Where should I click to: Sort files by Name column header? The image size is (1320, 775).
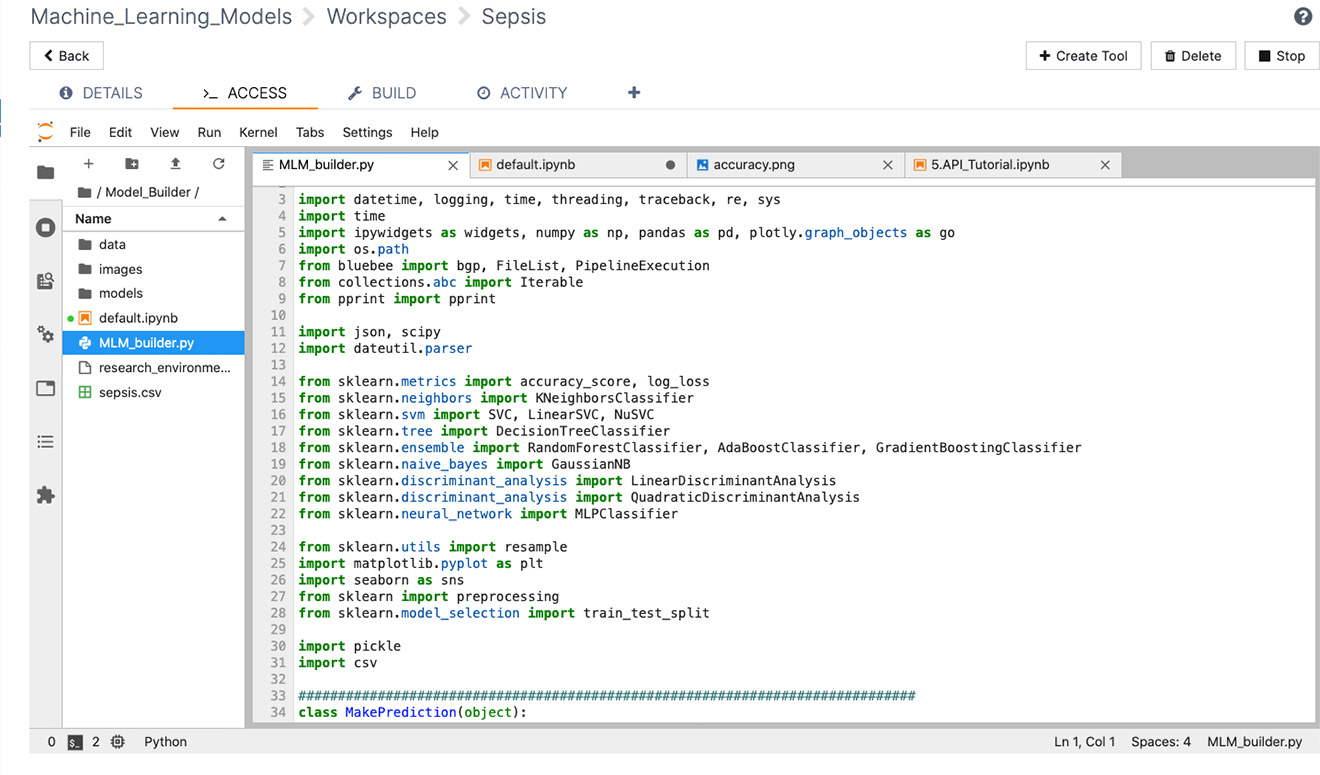[93, 219]
